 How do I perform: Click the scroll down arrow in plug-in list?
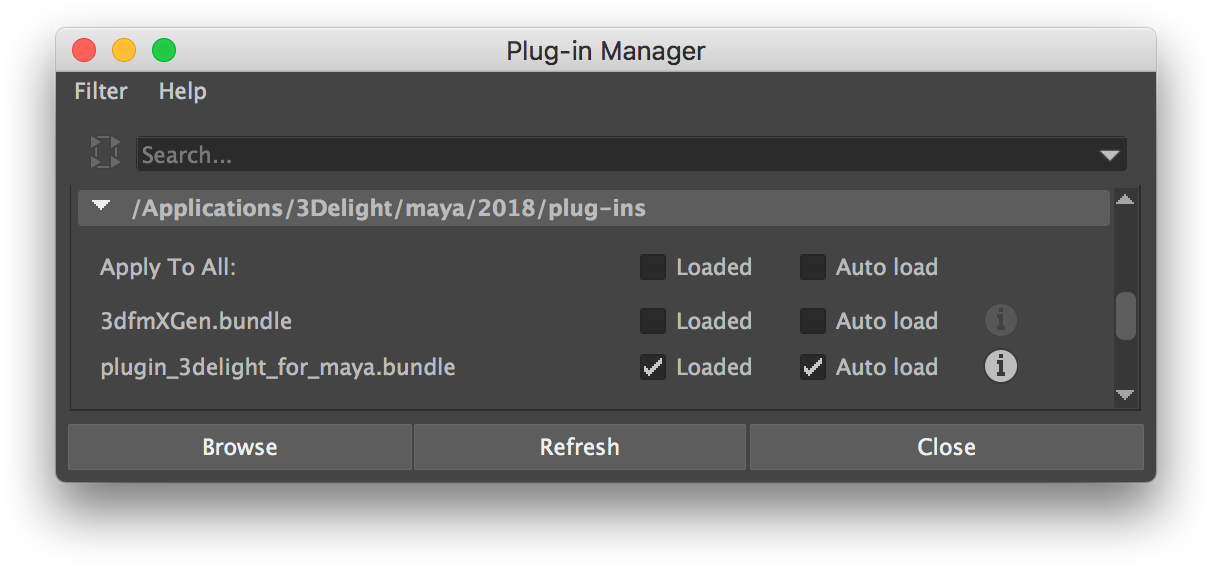[x=1125, y=395]
